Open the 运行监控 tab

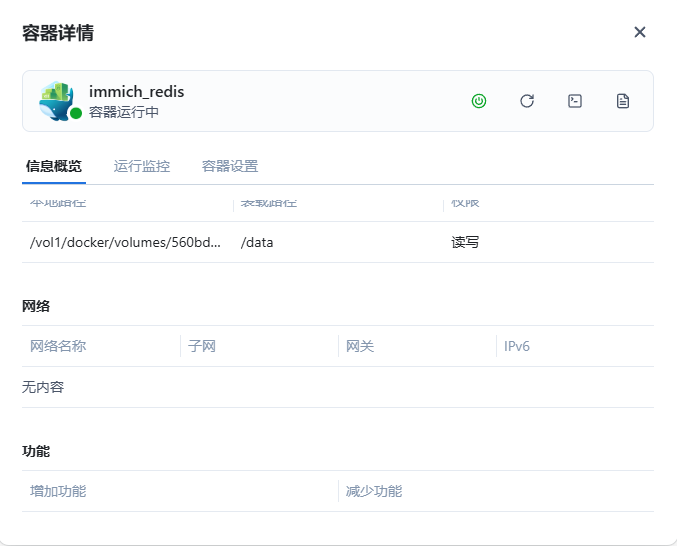point(142,166)
